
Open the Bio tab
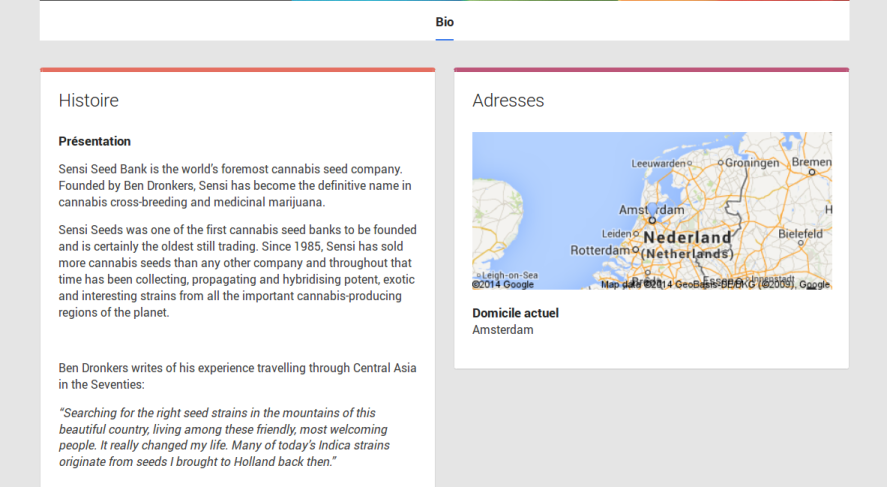tap(444, 22)
